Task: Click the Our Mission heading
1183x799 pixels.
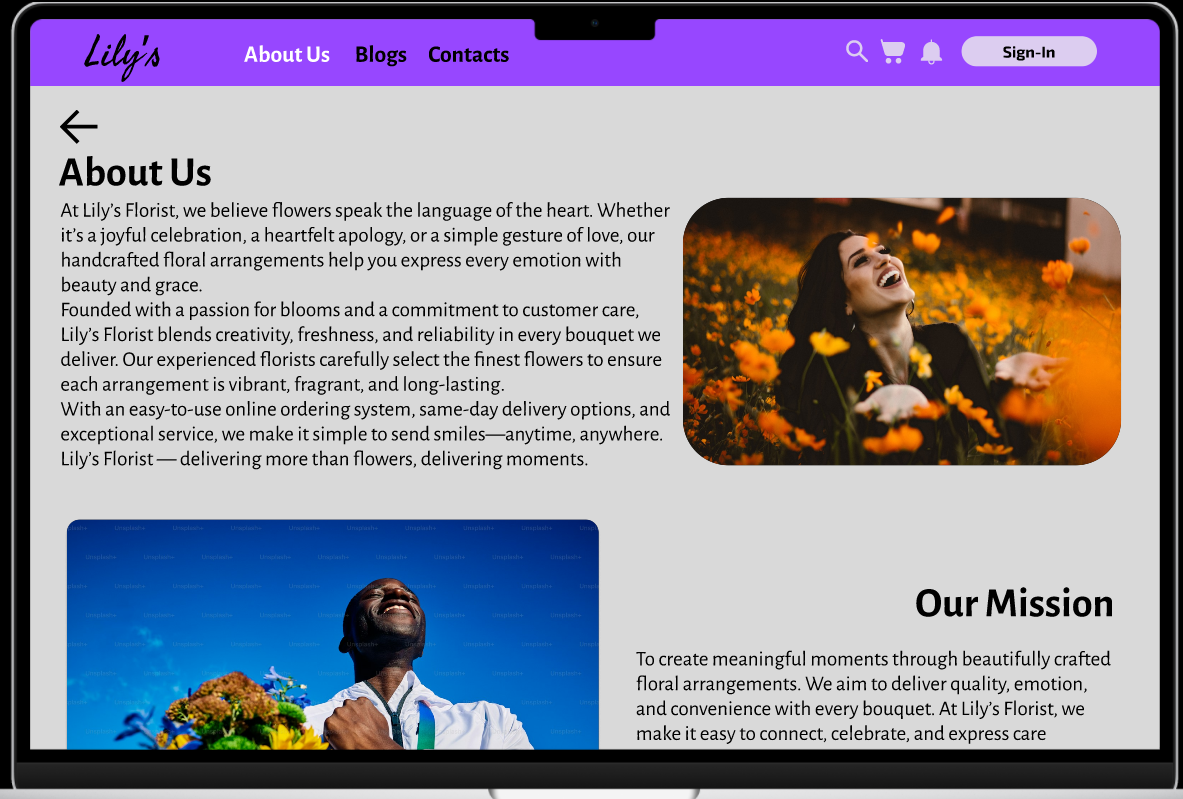Action: (x=1014, y=603)
